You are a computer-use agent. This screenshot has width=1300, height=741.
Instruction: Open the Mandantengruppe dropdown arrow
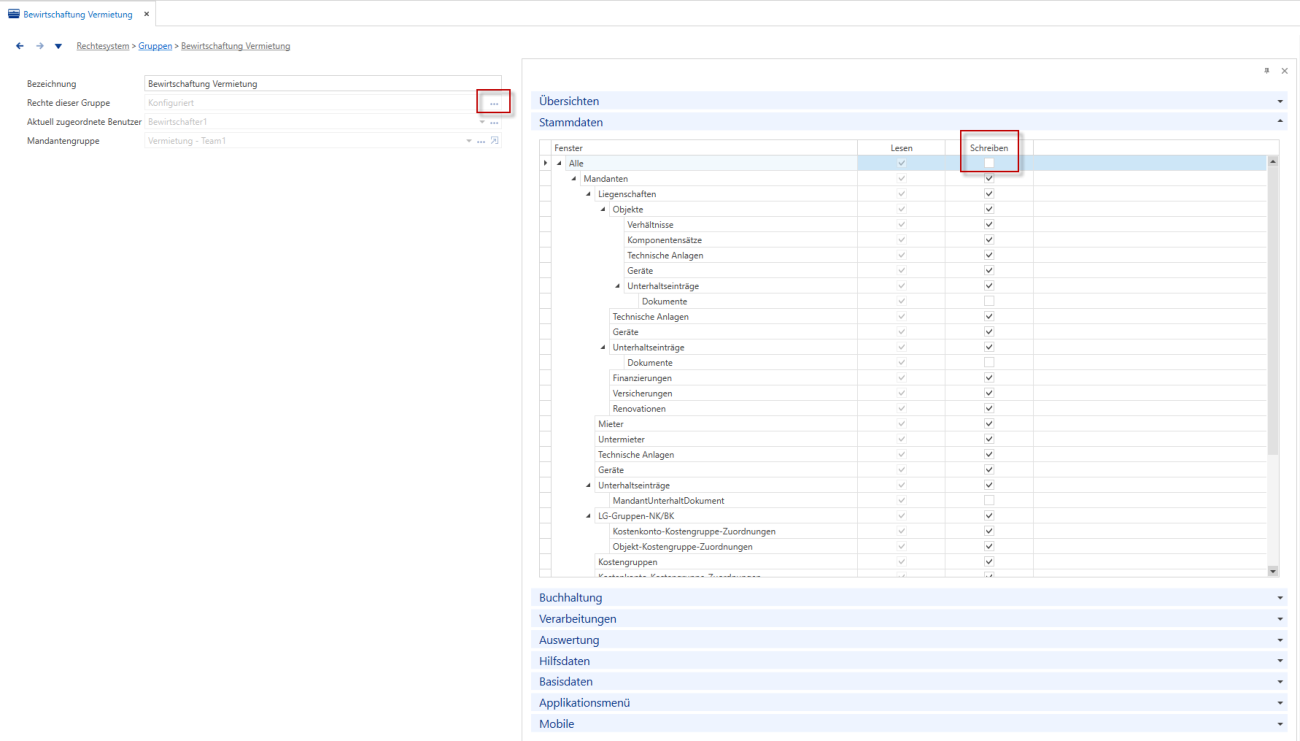[x=469, y=141]
